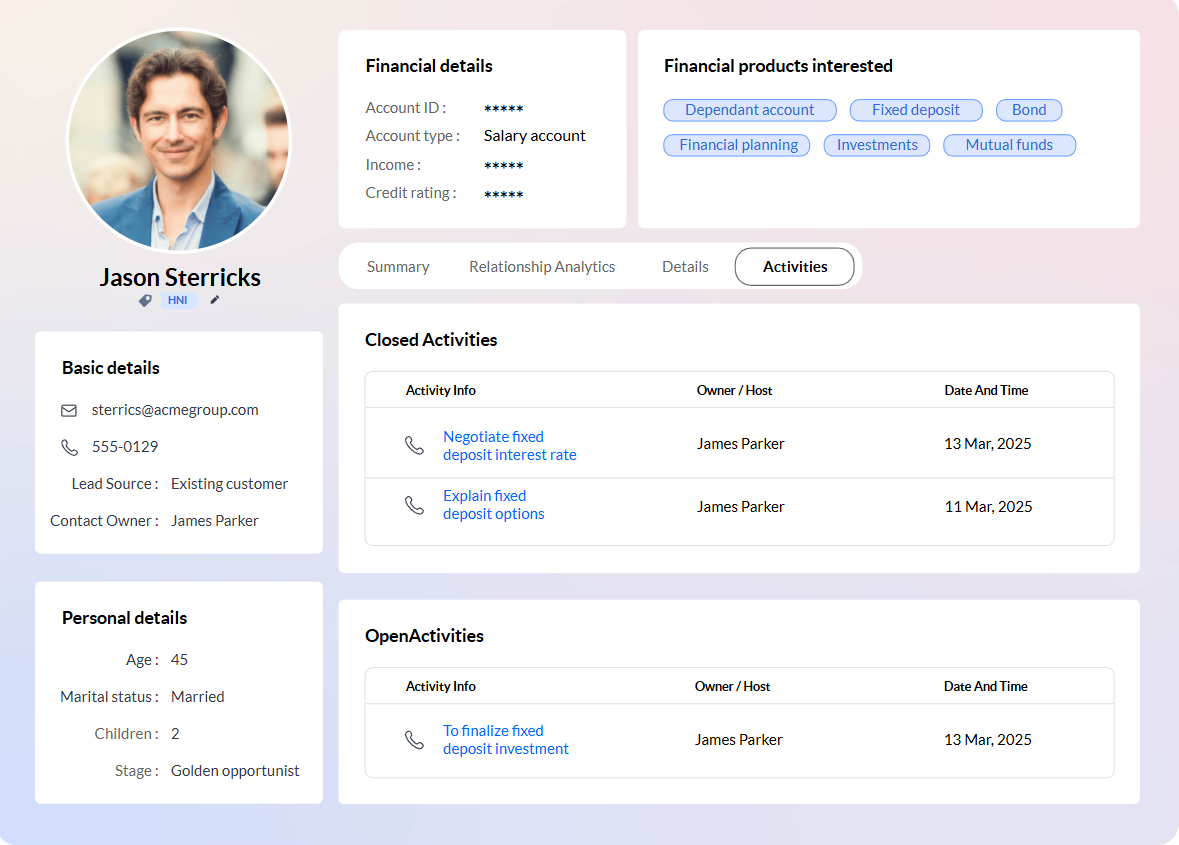The height and width of the screenshot is (845, 1179).
Task: Switch to the Details tab
Action: click(685, 266)
